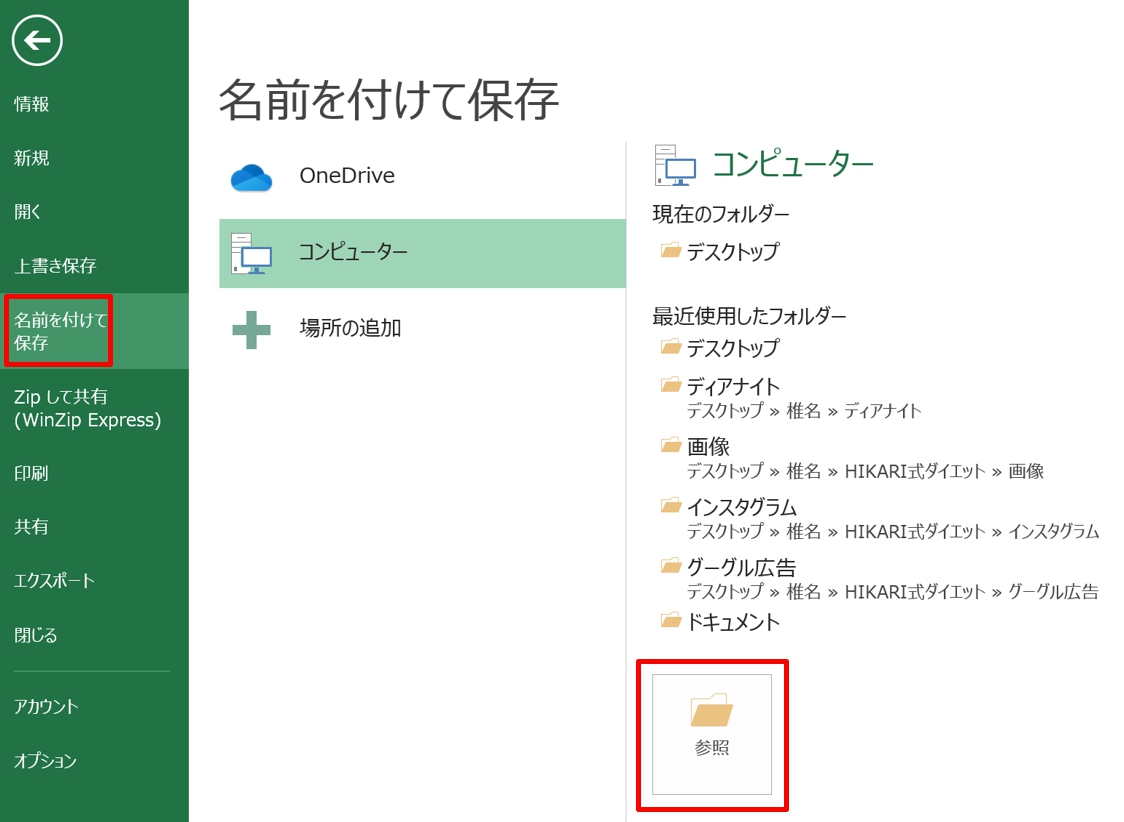This screenshot has width=1124, height=822.
Task: Click the 参照 browse button
Action: tap(712, 734)
